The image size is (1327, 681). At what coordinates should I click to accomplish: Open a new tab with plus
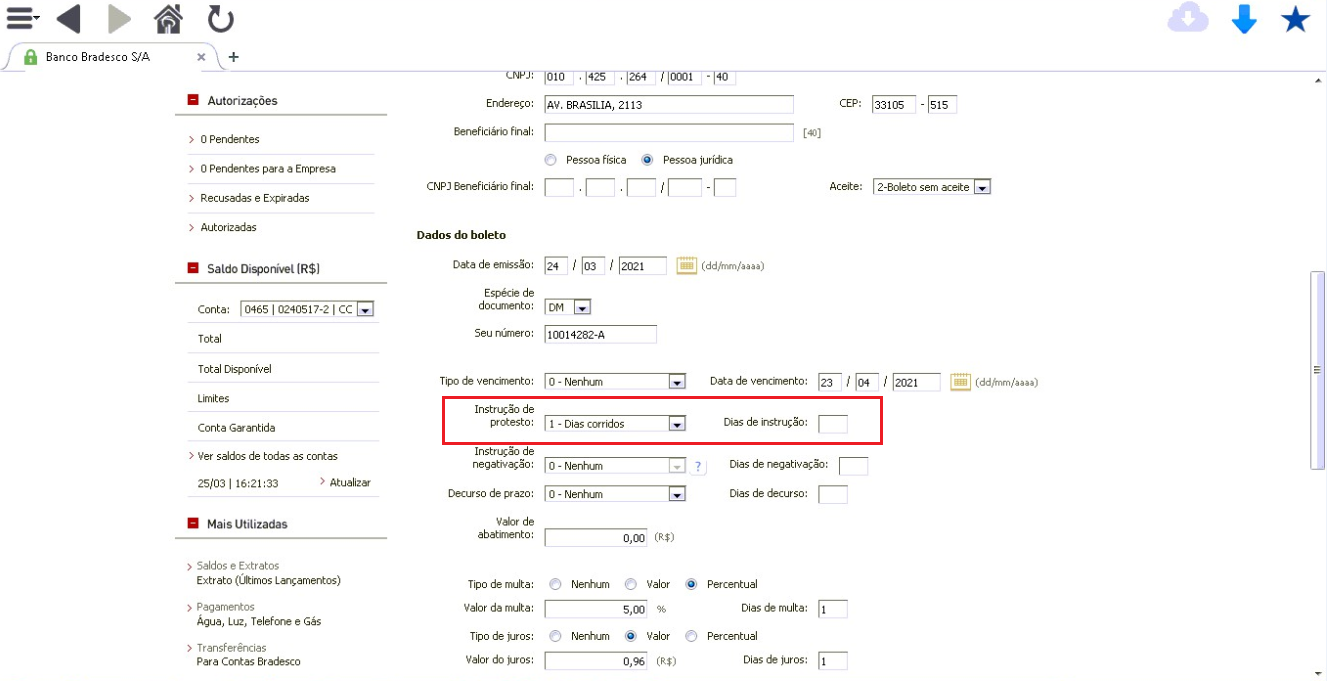(234, 57)
